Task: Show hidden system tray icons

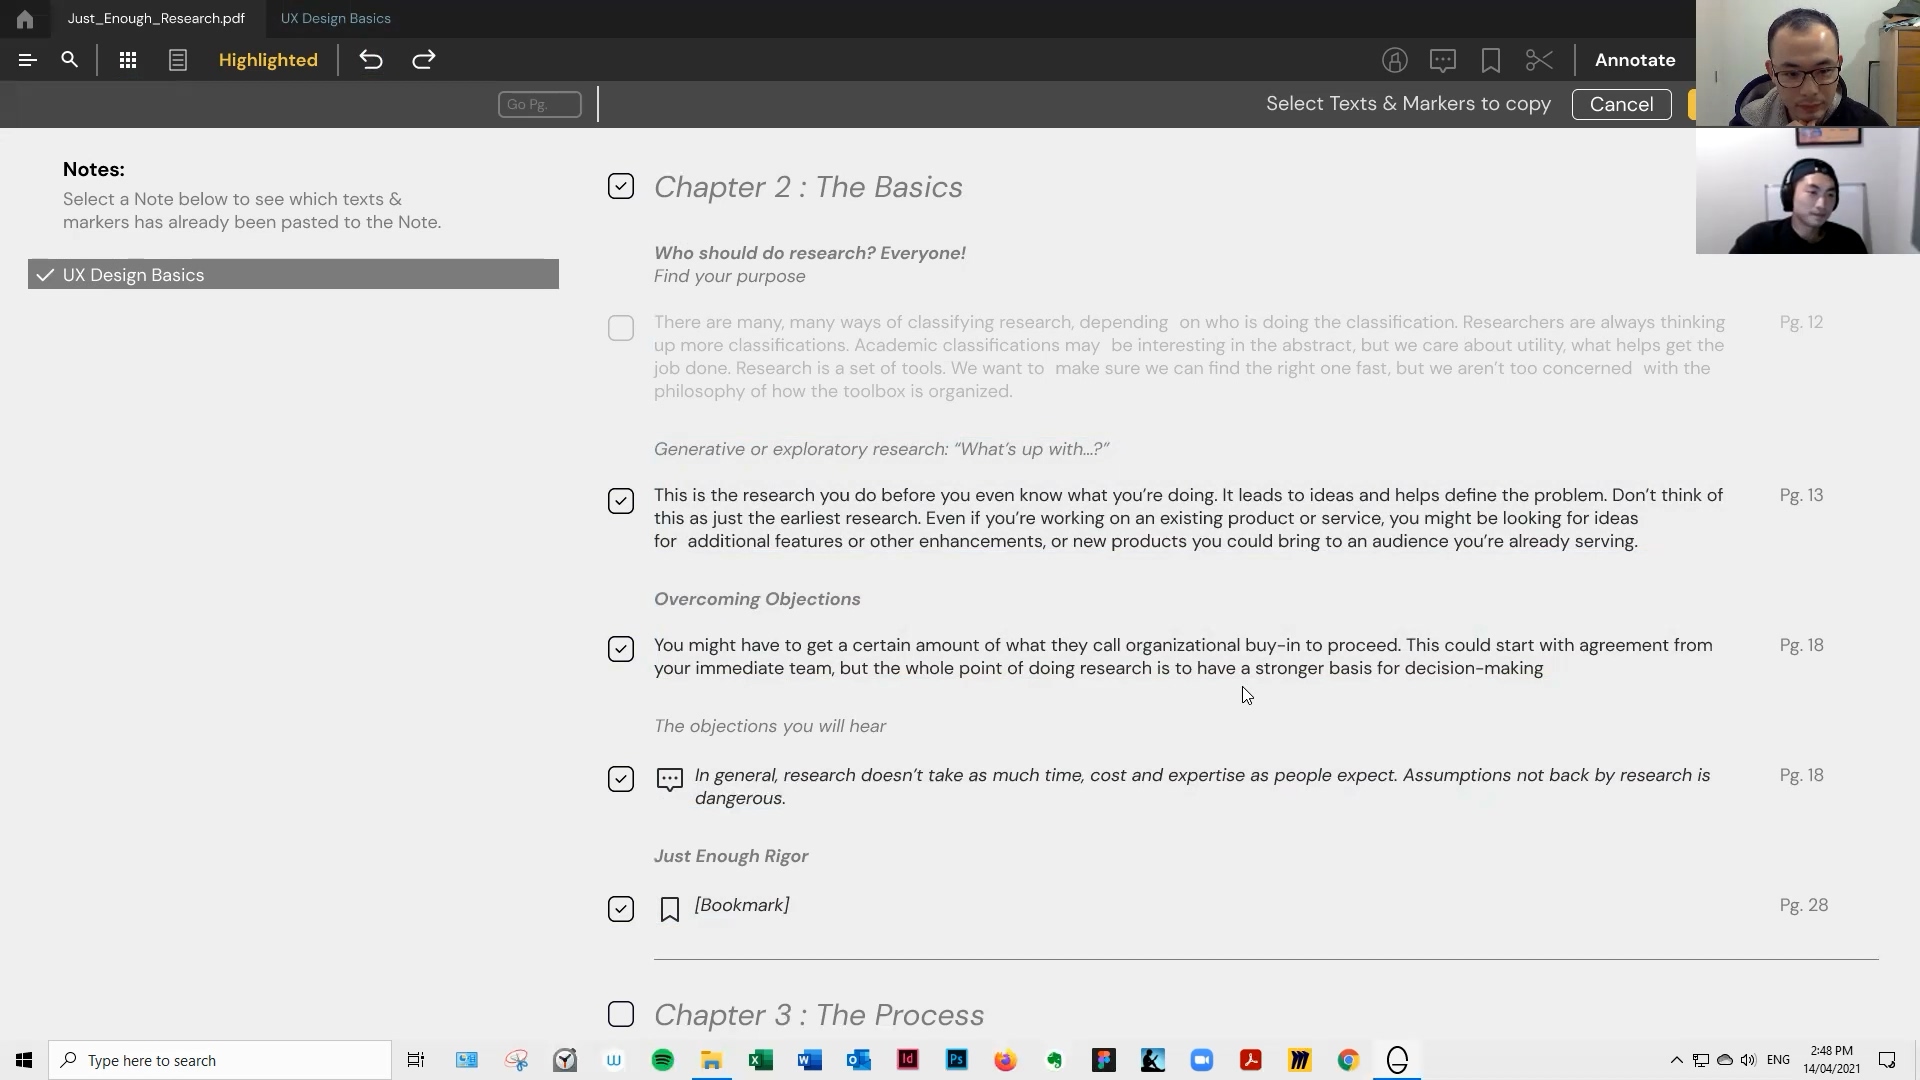Action: pos(1677,1060)
